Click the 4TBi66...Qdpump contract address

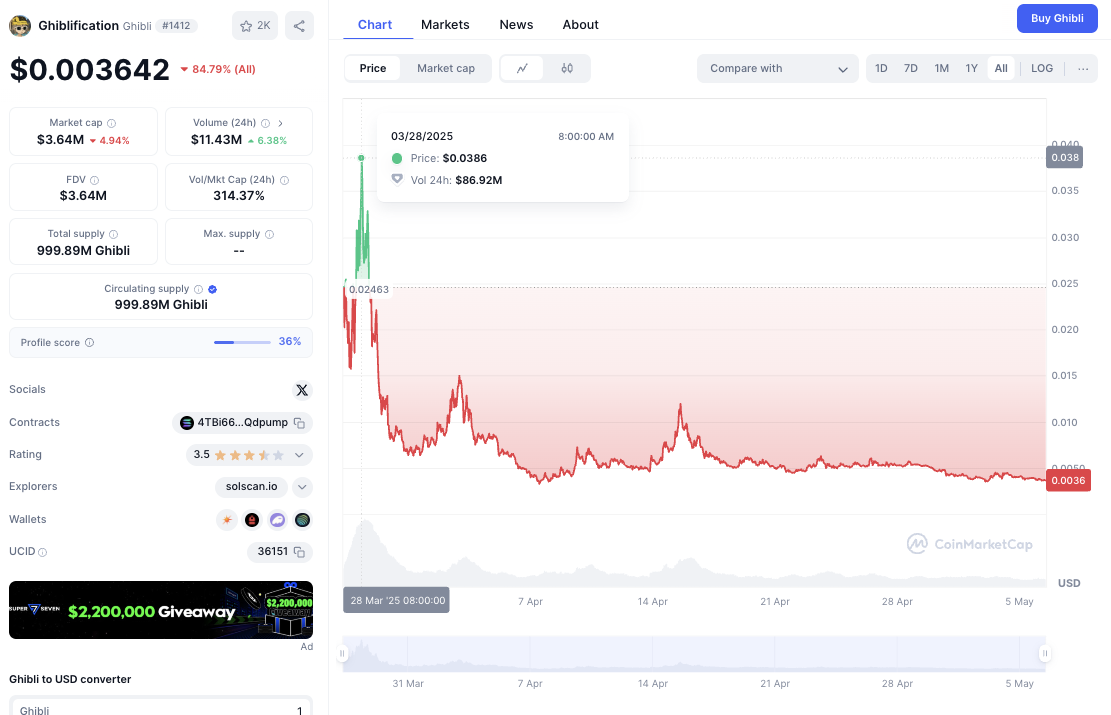click(242, 423)
